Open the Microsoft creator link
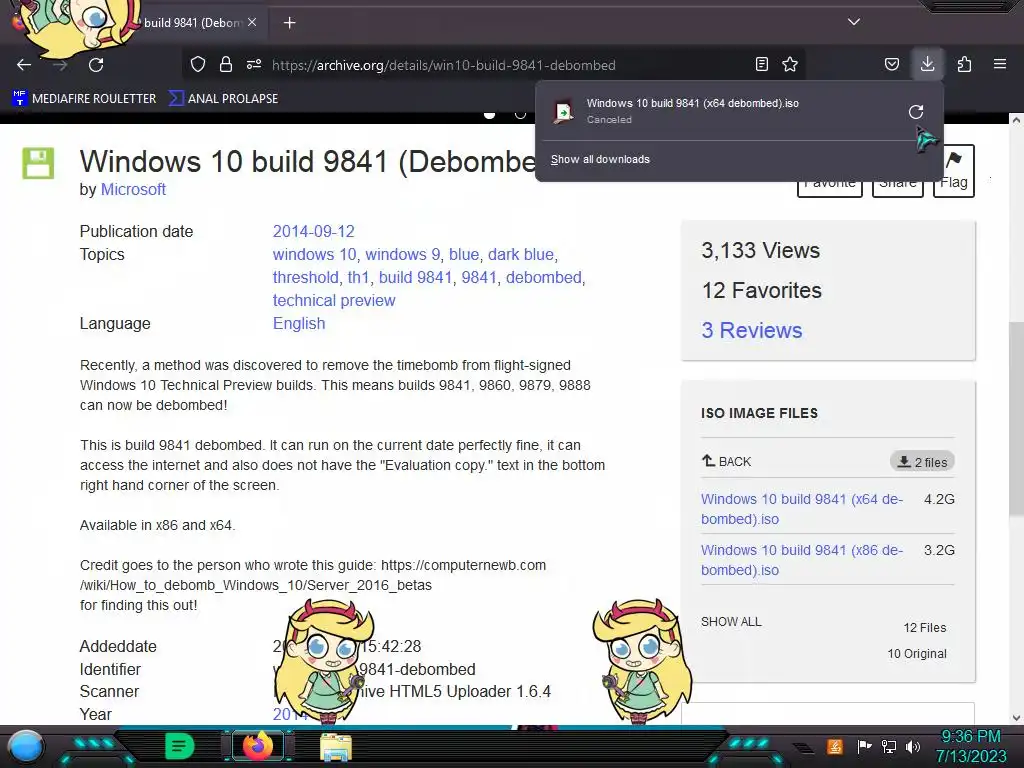Image resolution: width=1024 pixels, height=768 pixels. pyautogui.click(x=133, y=189)
